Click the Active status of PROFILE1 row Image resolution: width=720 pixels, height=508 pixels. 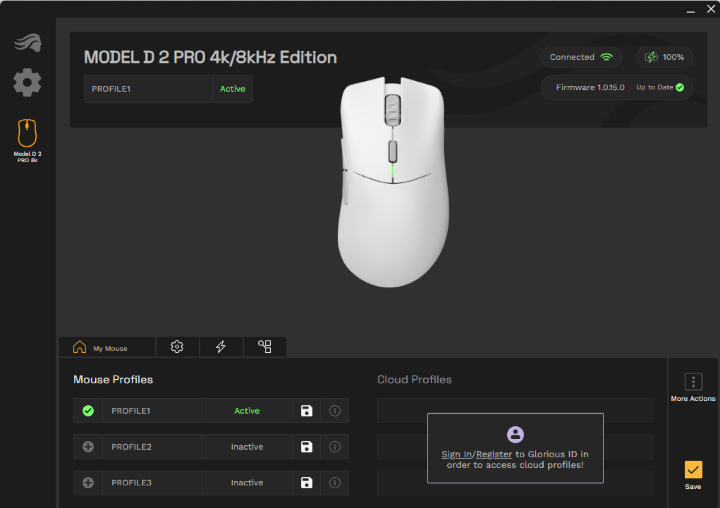(x=247, y=411)
